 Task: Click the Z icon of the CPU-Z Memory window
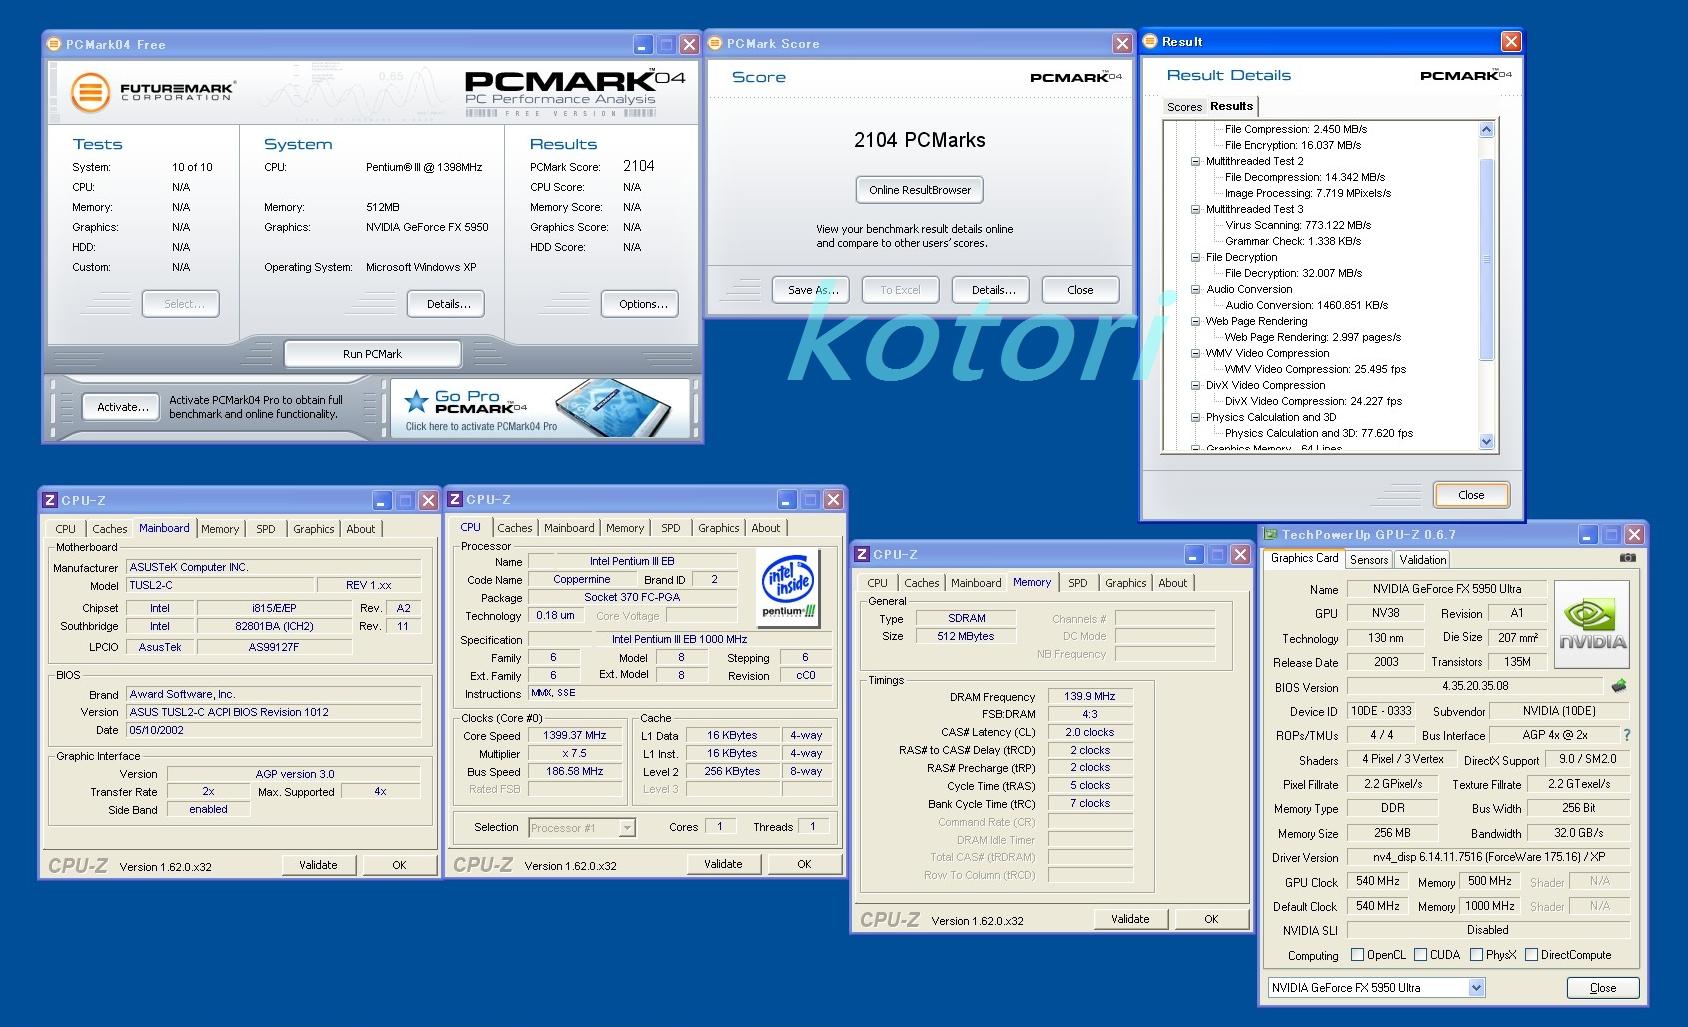click(863, 554)
